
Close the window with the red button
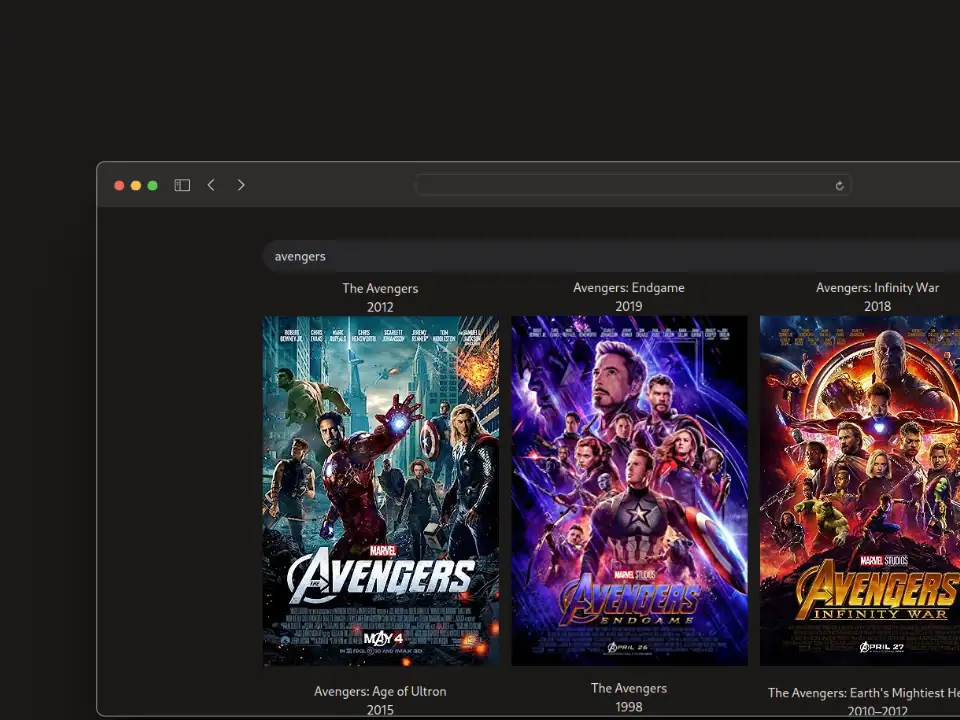pyautogui.click(x=119, y=186)
